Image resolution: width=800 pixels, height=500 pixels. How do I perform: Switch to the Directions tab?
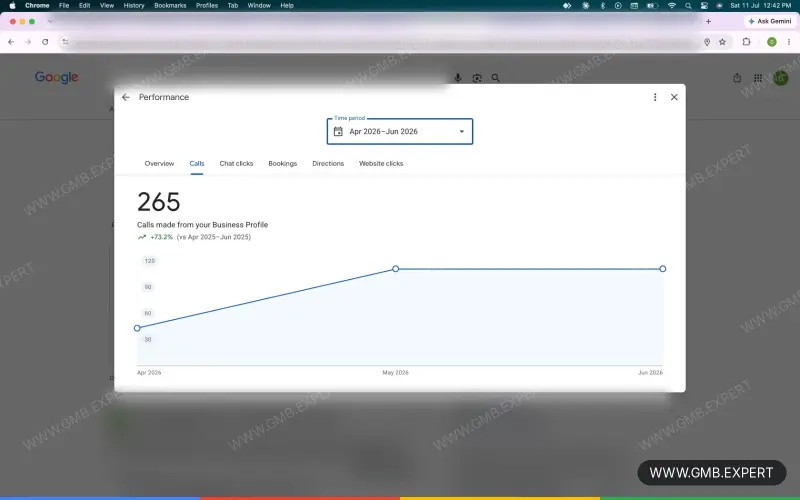tap(328, 164)
